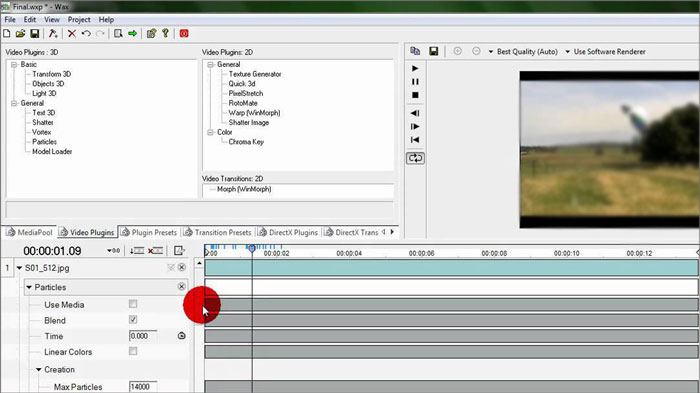Open the File menu
This screenshot has width=700, height=393.
pos(10,20)
